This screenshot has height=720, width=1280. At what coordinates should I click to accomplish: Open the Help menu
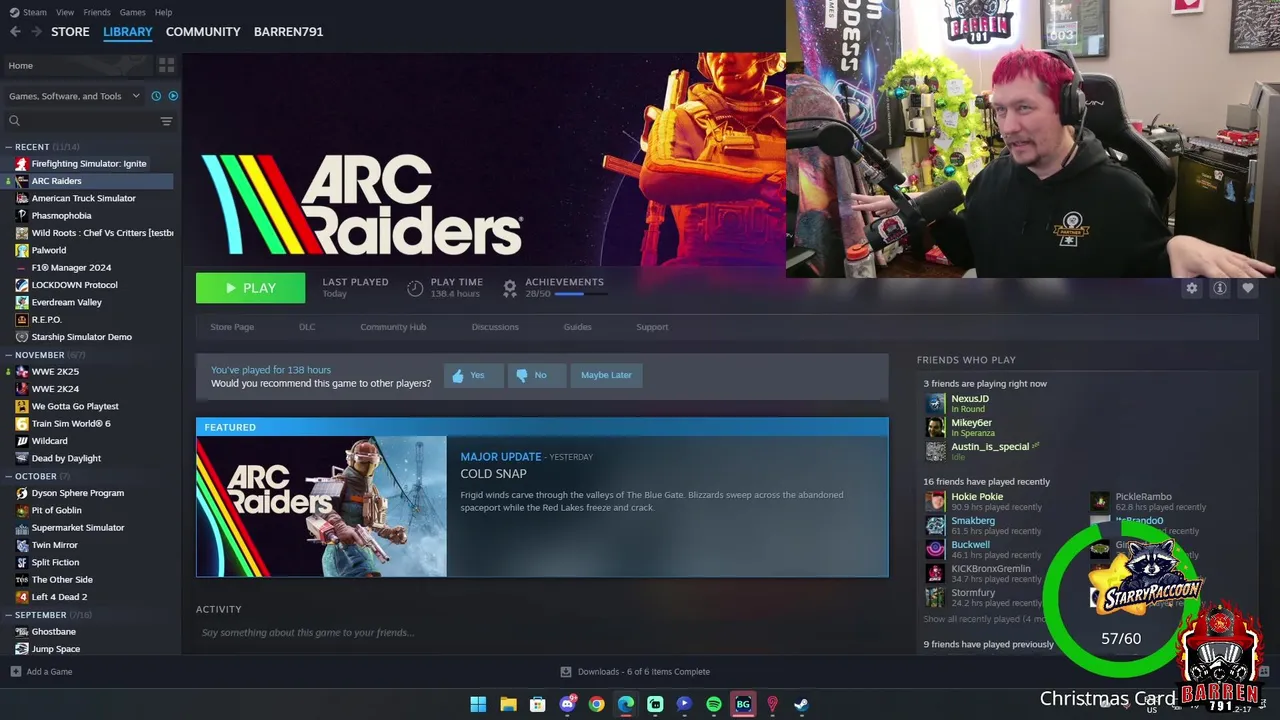tap(163, 12)
